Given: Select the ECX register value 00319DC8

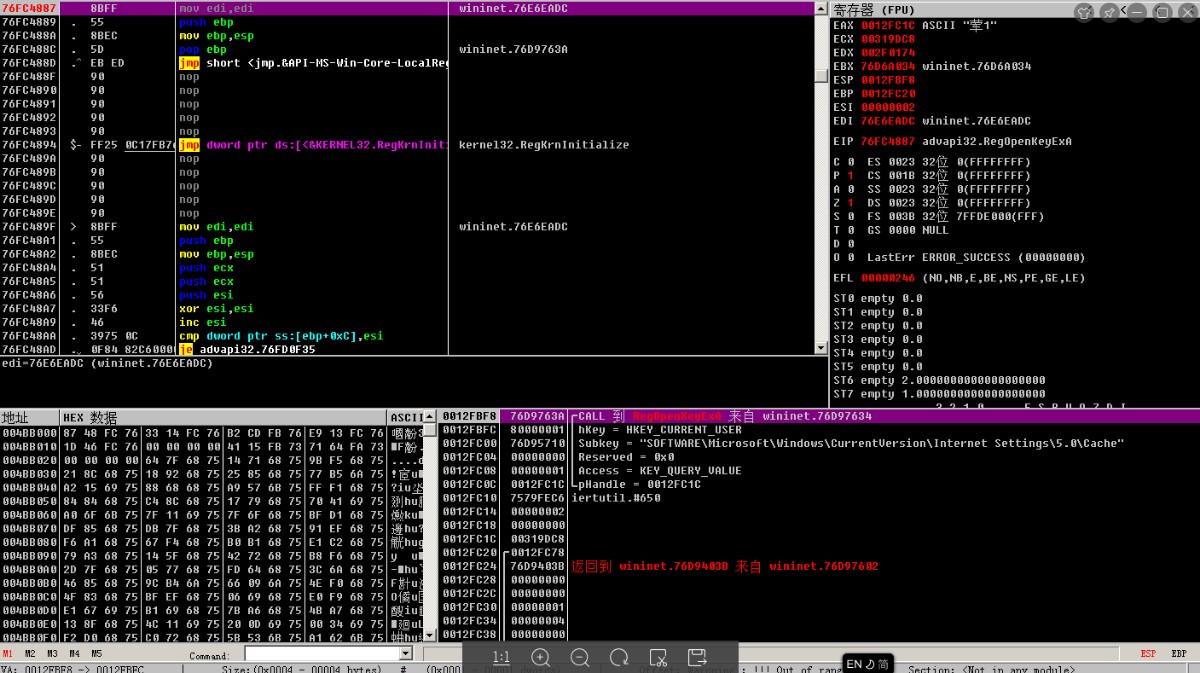Looking at the screenshot, I should 888,39.
